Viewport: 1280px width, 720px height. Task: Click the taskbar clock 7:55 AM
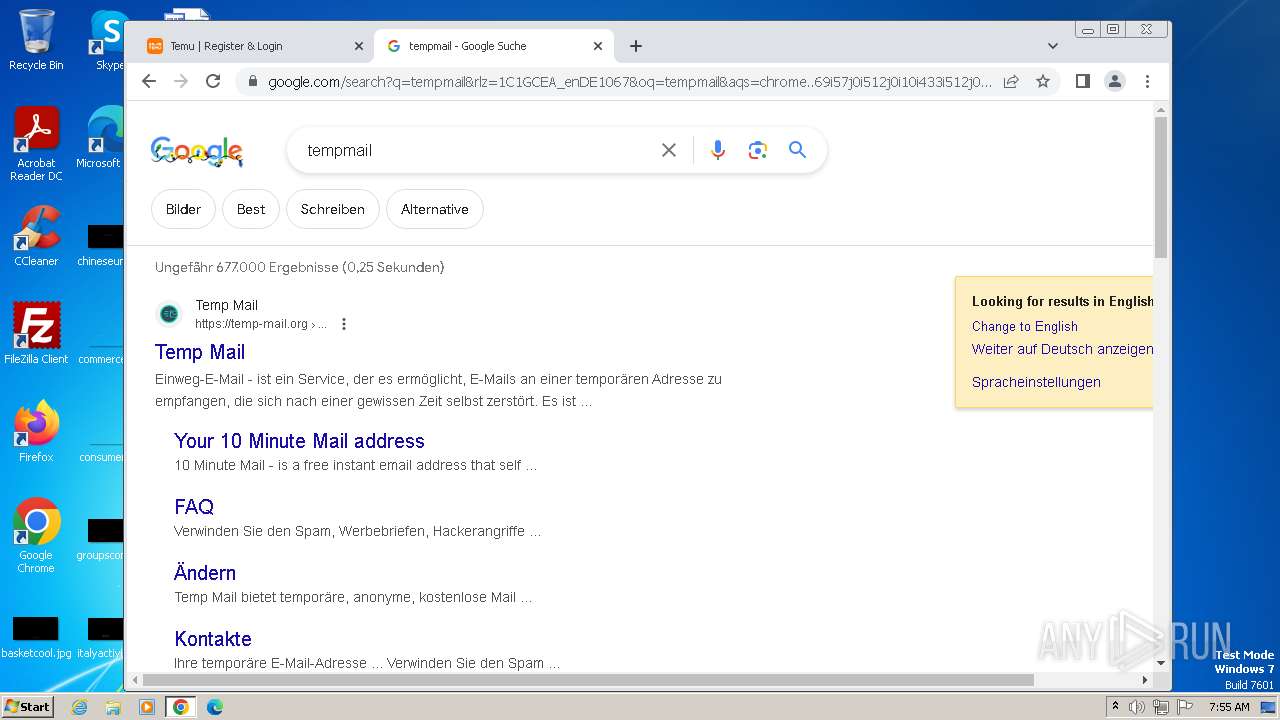tap(1229, 707)
